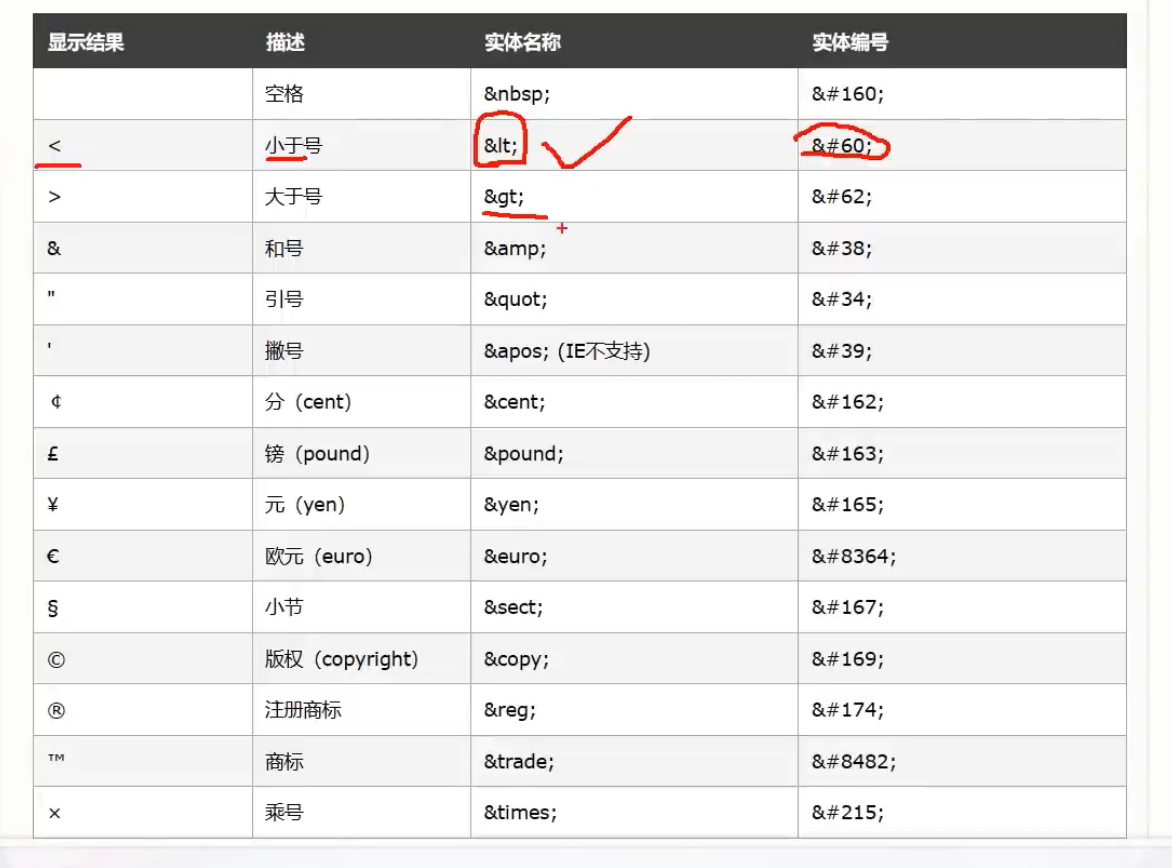Select the &gt; entity name
Screen dimensions: 1172x868
504,197
